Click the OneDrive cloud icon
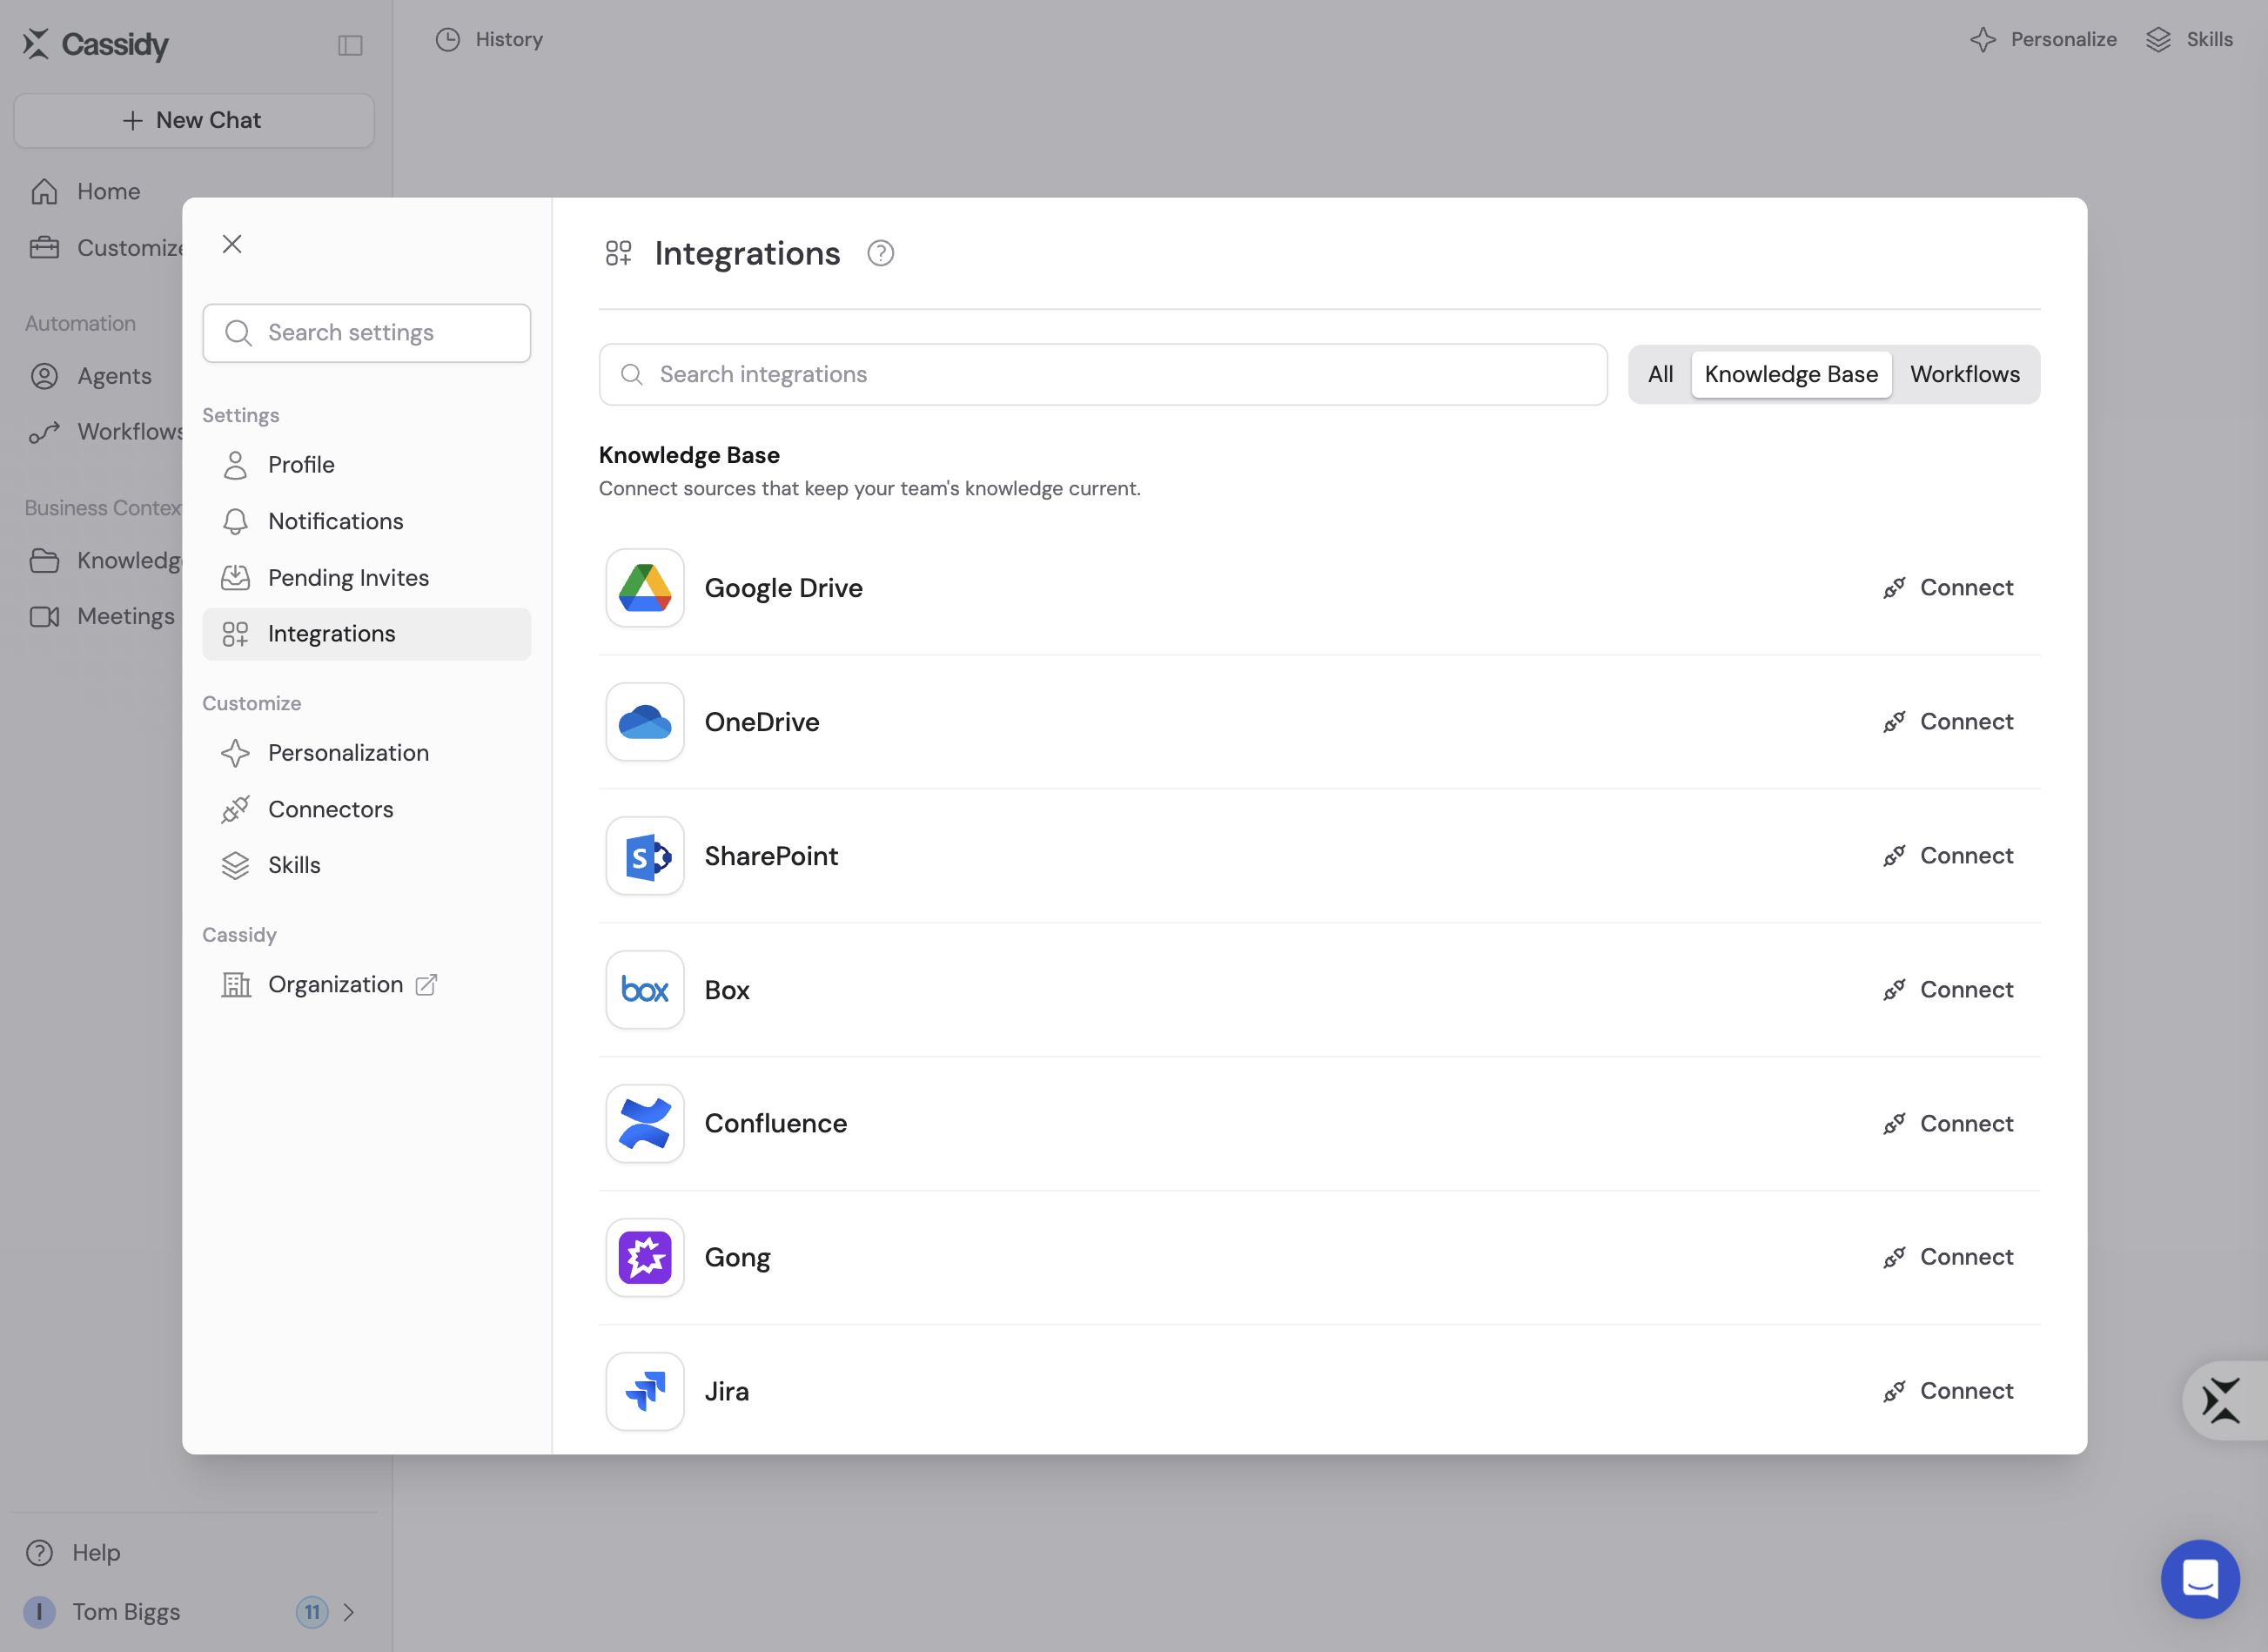This screenshot has width=2268, height=1652. (x=645, y=722)
